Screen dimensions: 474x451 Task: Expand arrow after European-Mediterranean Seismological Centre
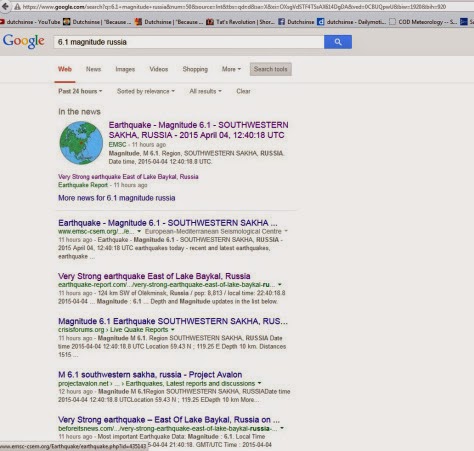286,231
